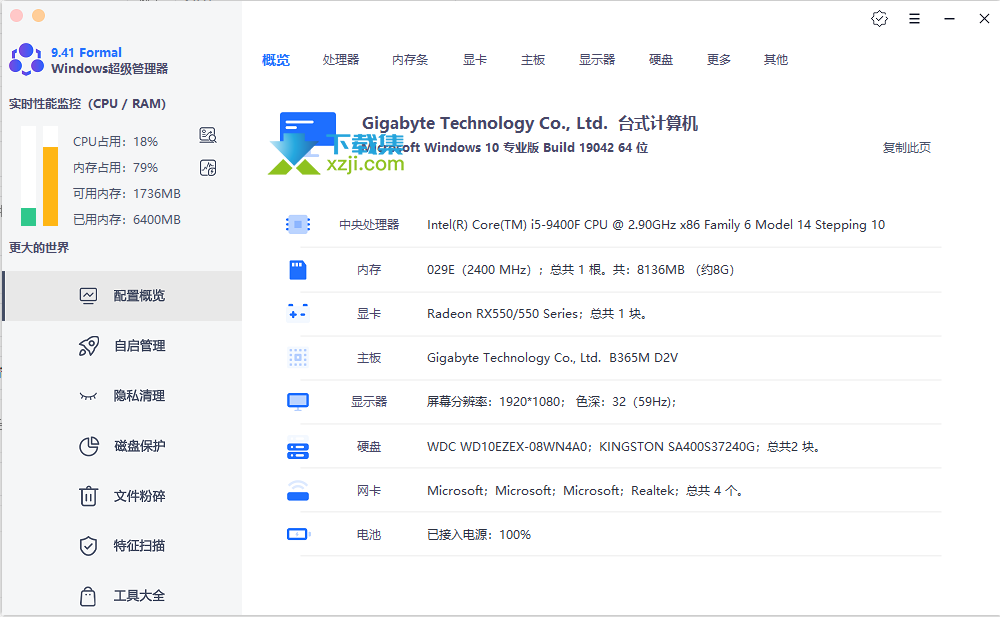This screenshot has height=617, width=1000.
Task: Click the 隐私清理 closed-eye icon
Action: click(x=88, y=396)
